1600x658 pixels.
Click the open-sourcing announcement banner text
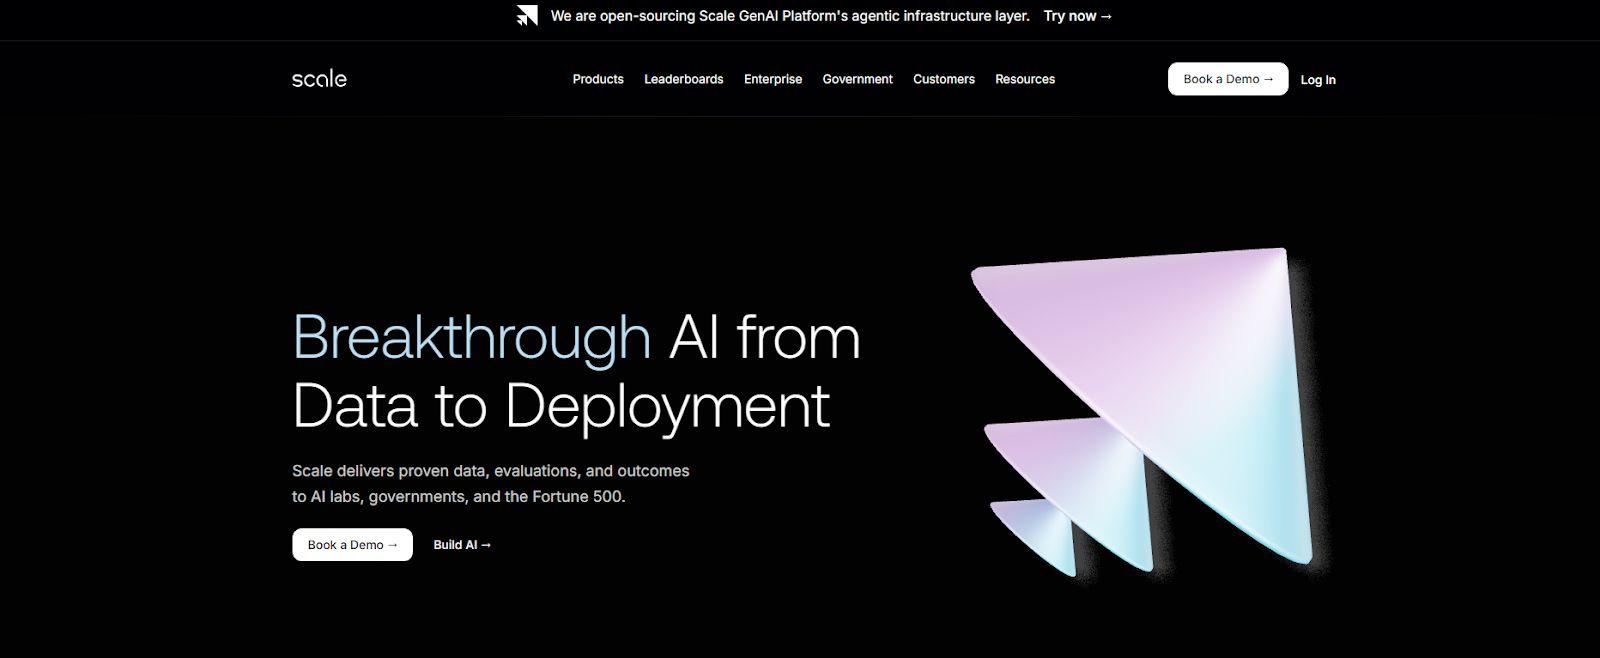(x=789, y=16)
